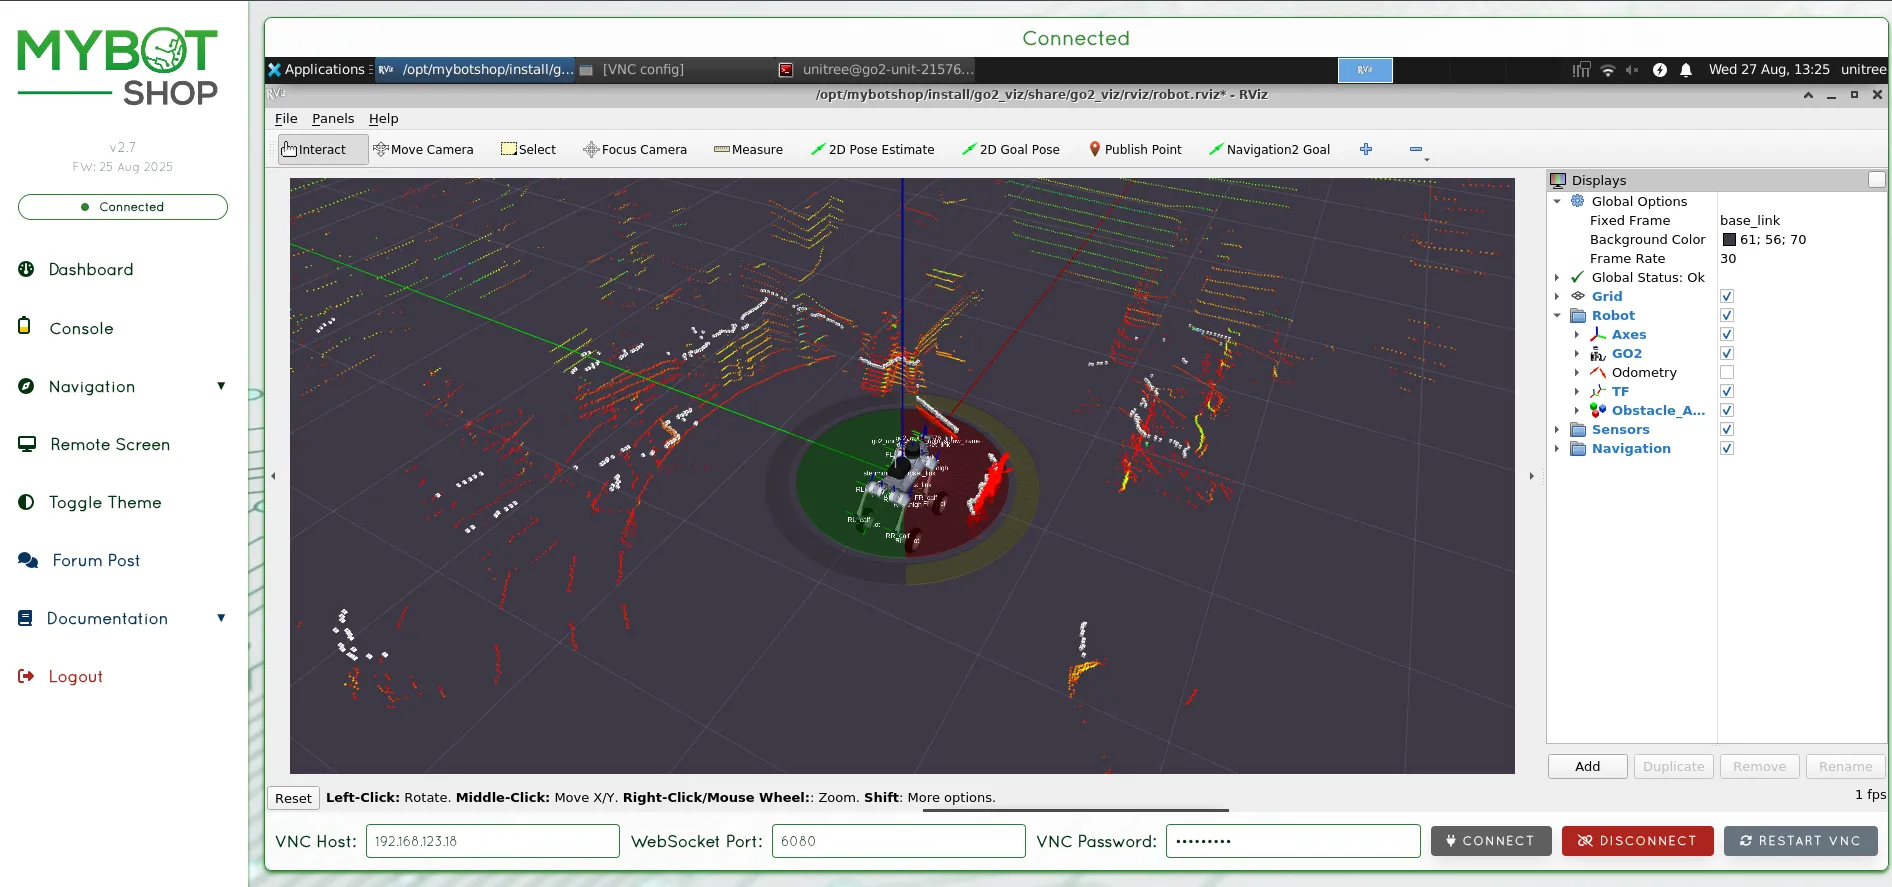Click the notification bell in system tray
The image size is (1892, 887).
1686,70
